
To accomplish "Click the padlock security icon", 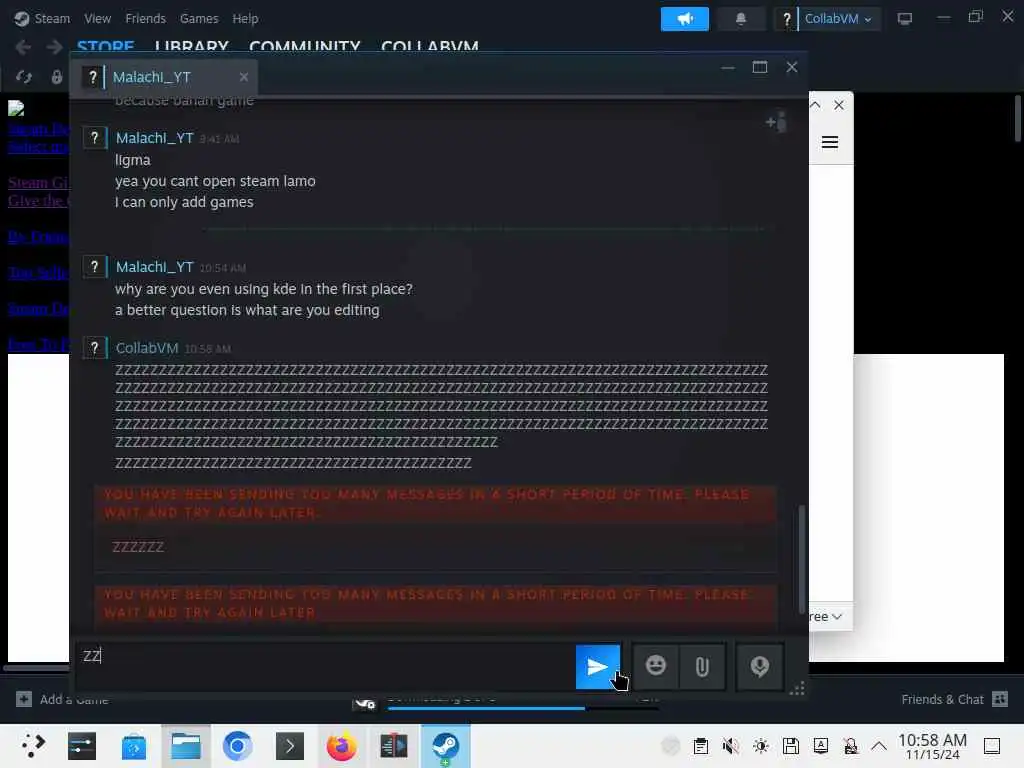I will pyautogui.click(x=57, y=77).
